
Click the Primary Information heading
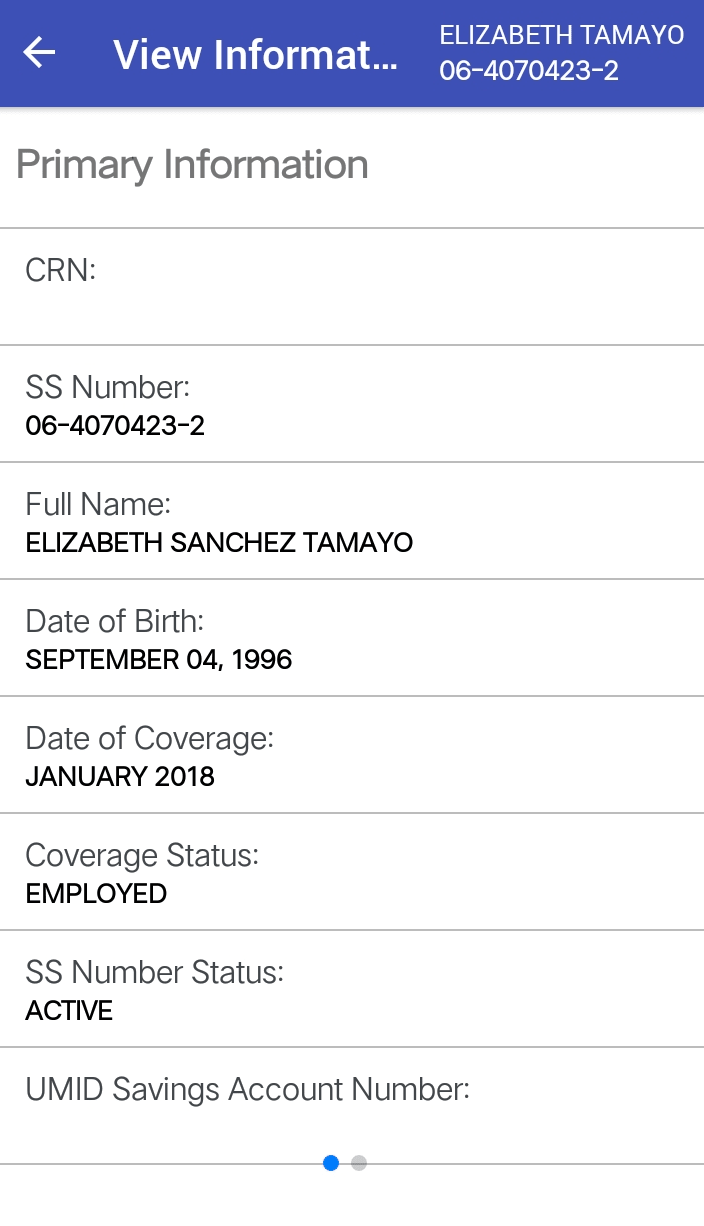point(192,165)
